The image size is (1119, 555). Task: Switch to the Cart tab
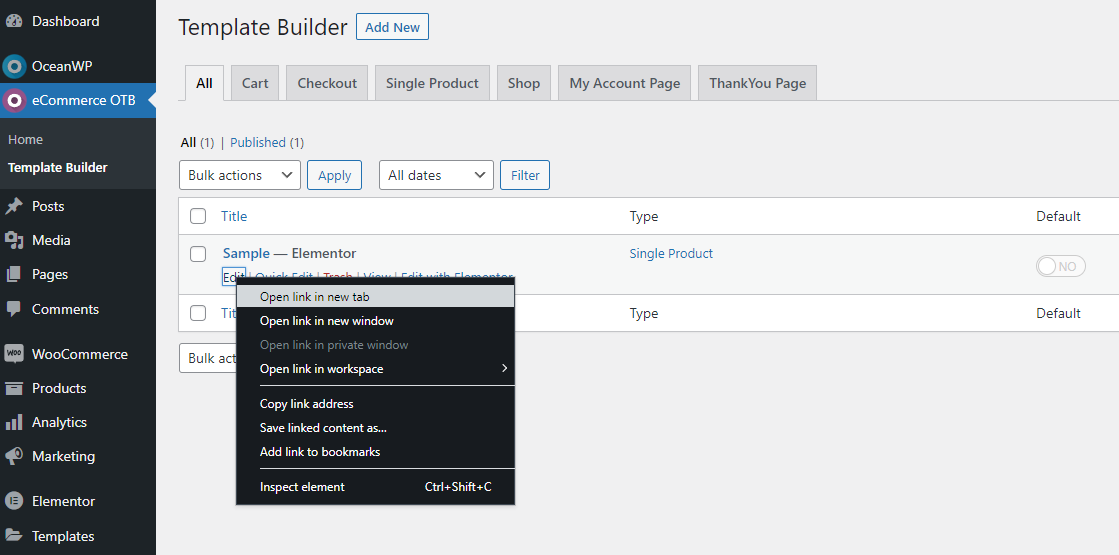pyautogui.click(x=255, y=83)
